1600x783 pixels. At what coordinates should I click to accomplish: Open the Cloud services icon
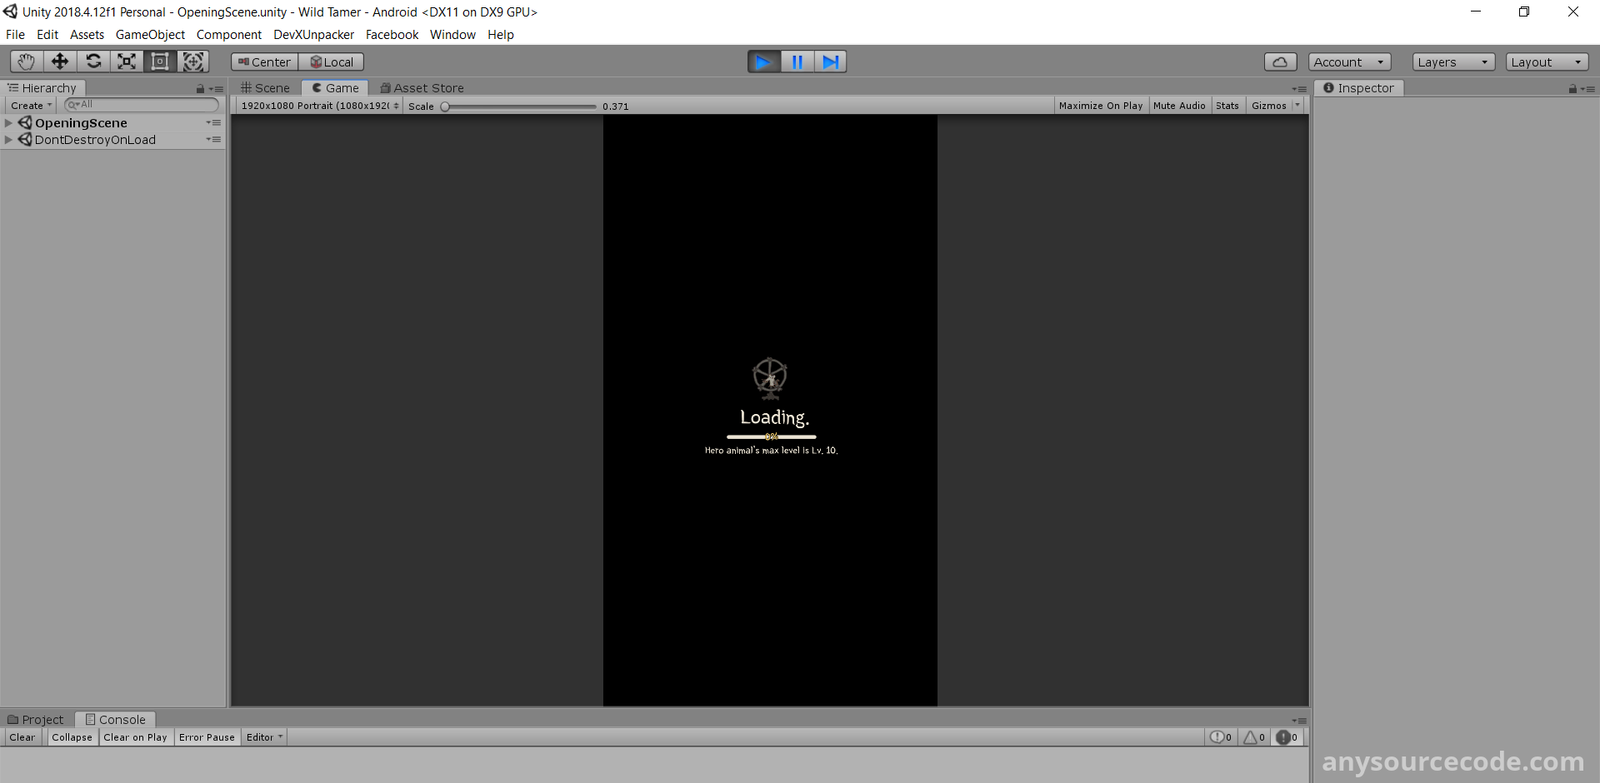[1280, 62]
